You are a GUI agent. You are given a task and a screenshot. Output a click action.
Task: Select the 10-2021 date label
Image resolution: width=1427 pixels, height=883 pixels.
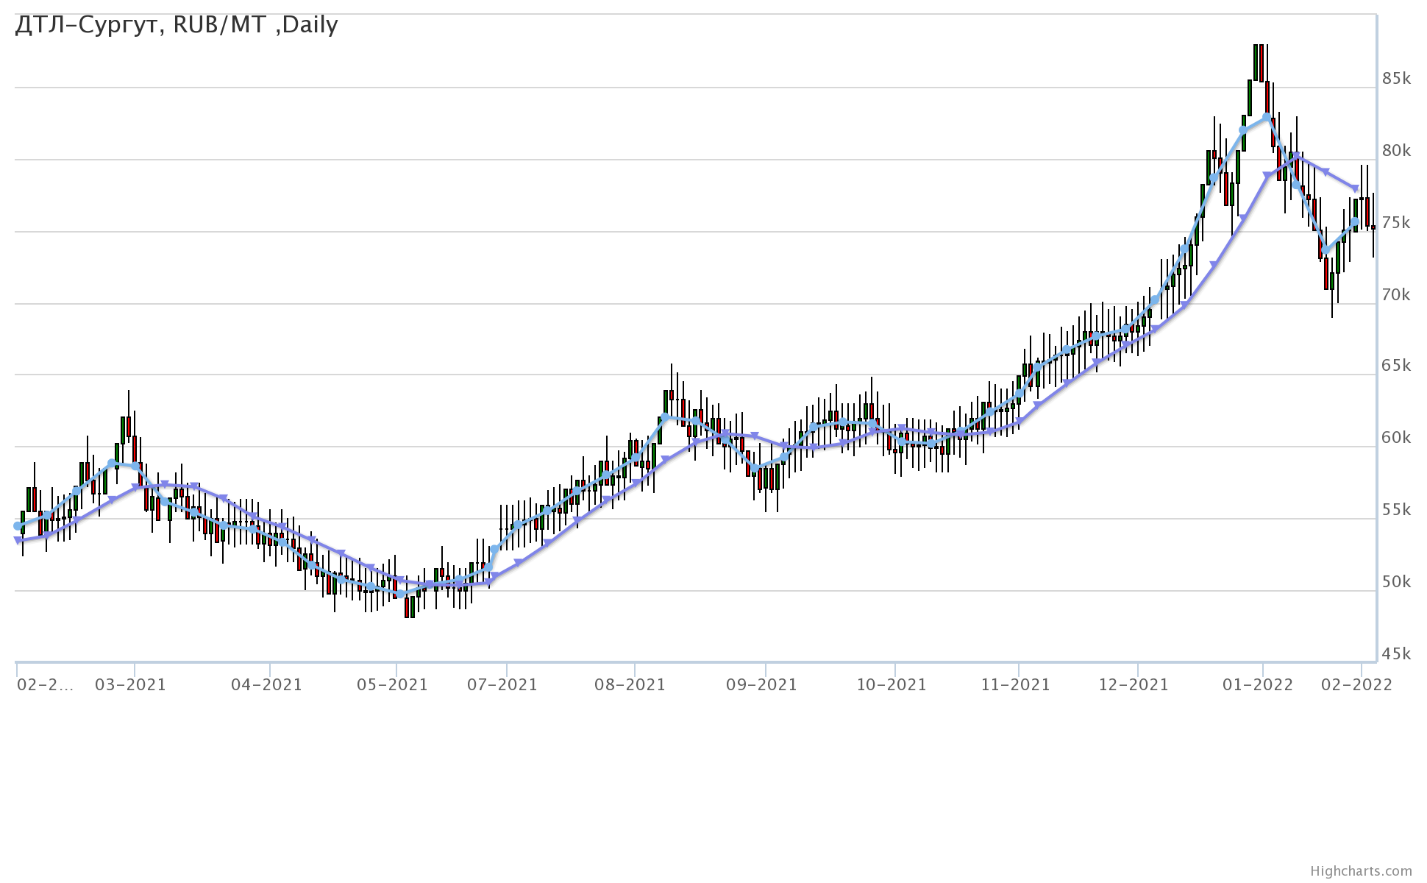coord(890,685)
